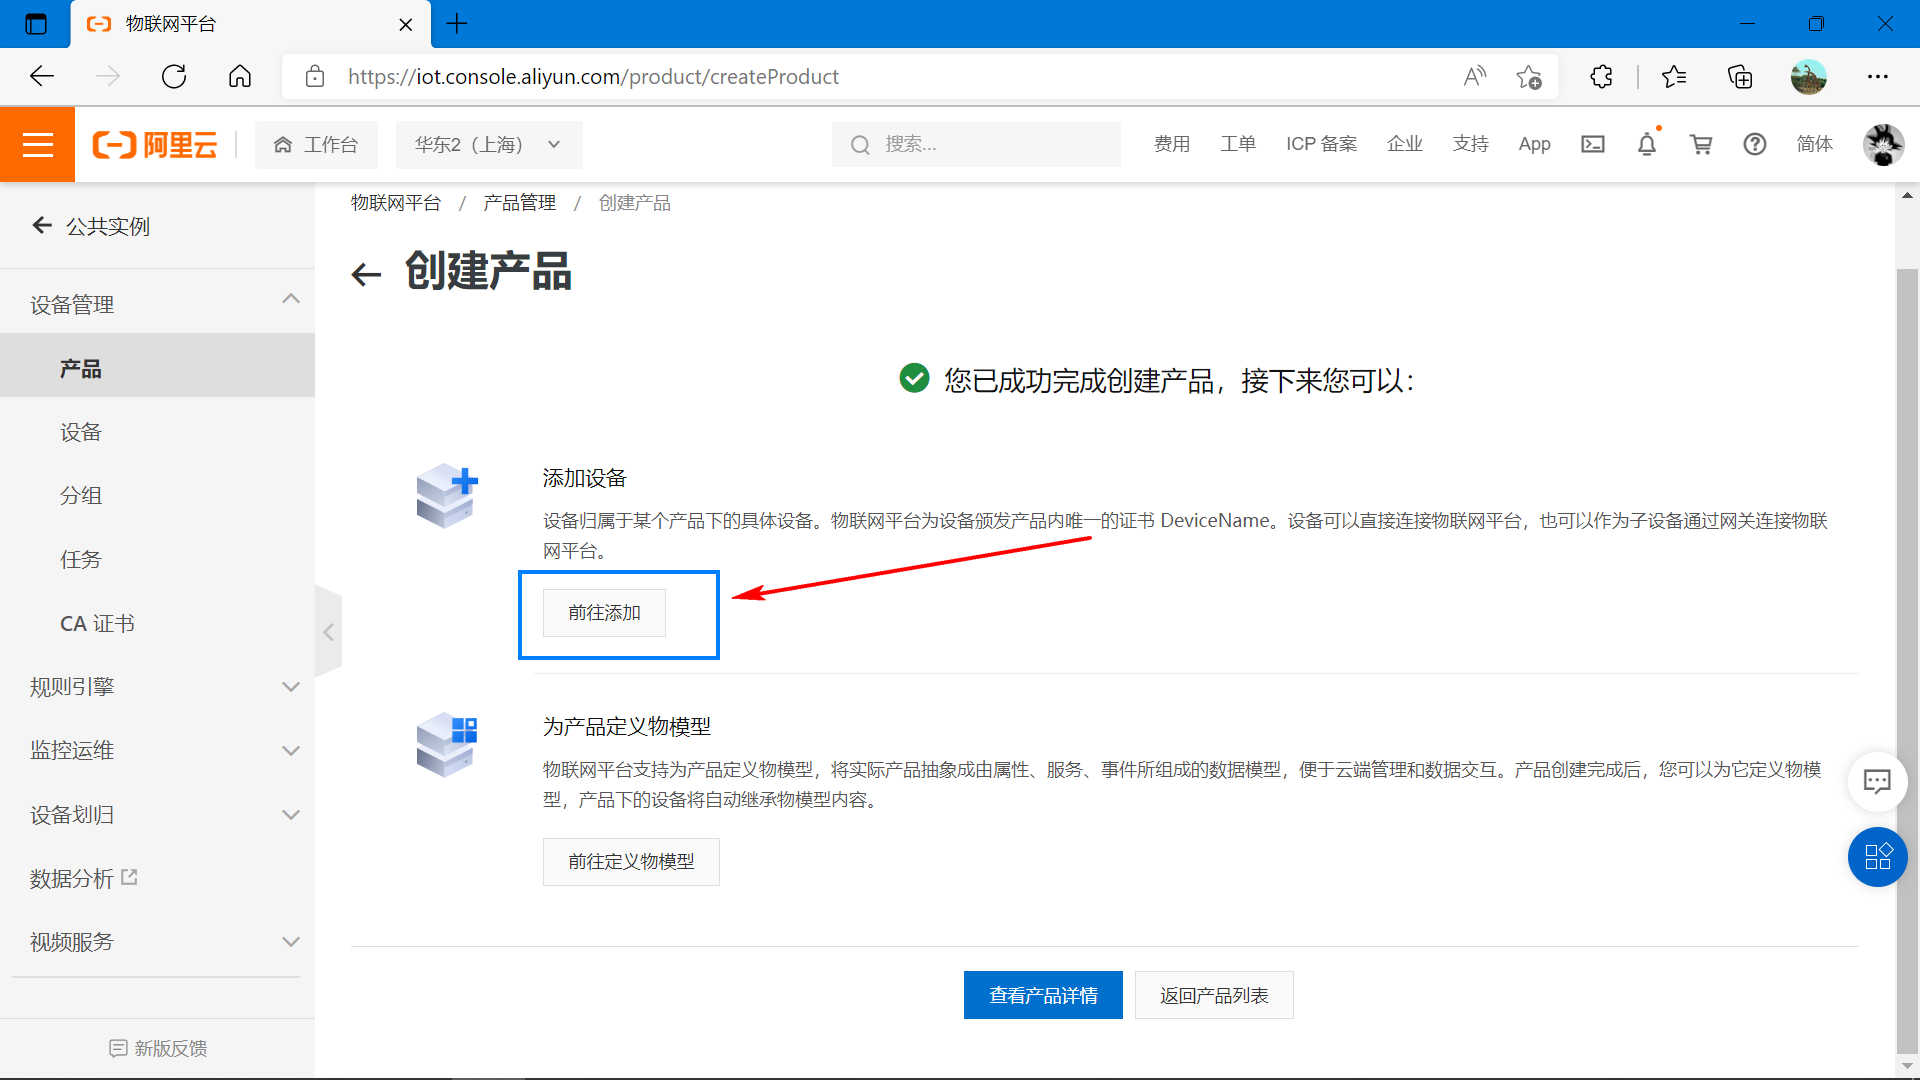Open the 工作台 workbench button
Image resolution: width=1920 pixels, height=1080 pixels.
[316, 145]
